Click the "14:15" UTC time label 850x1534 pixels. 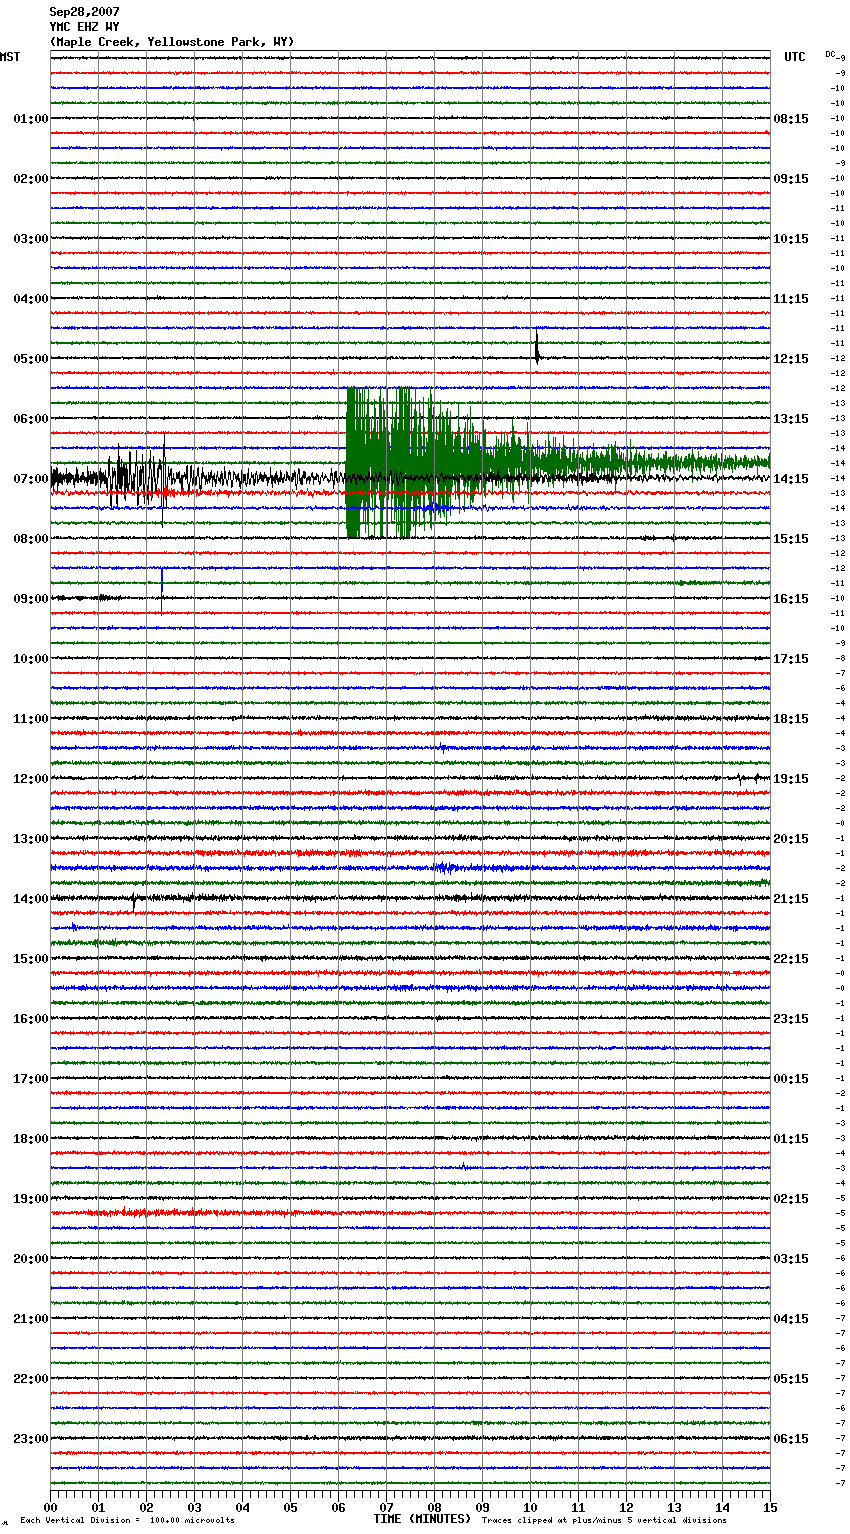coord(791,479)
